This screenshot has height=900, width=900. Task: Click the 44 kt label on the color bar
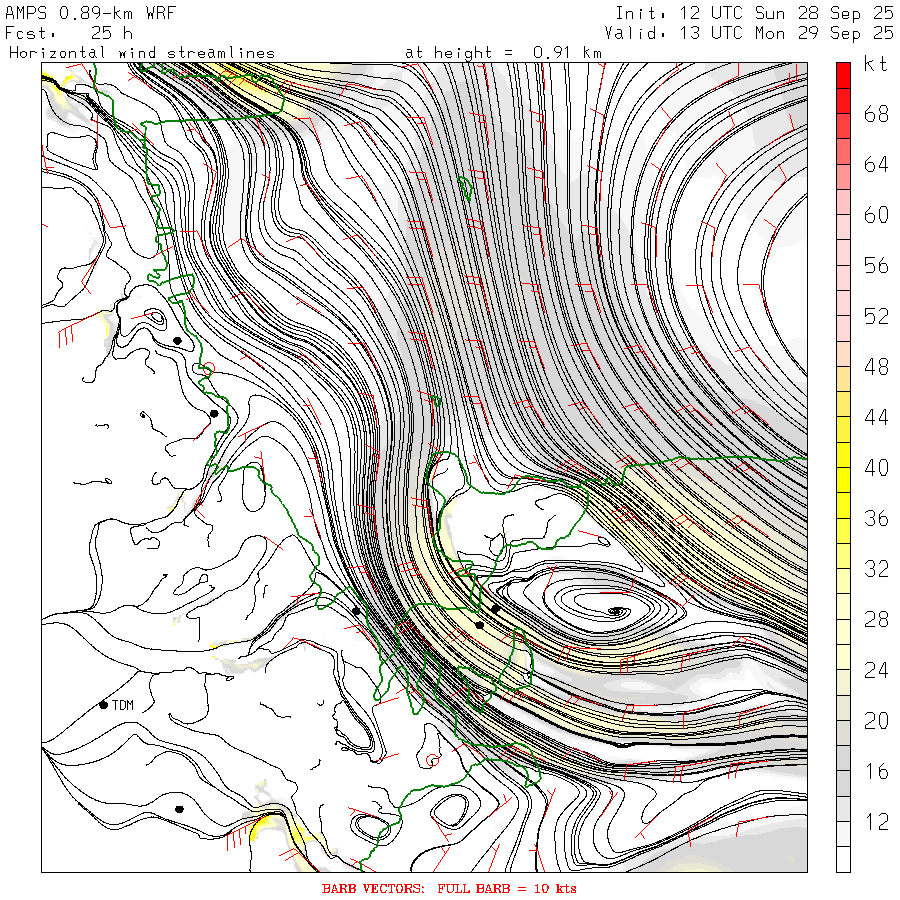tap(876, 417)
